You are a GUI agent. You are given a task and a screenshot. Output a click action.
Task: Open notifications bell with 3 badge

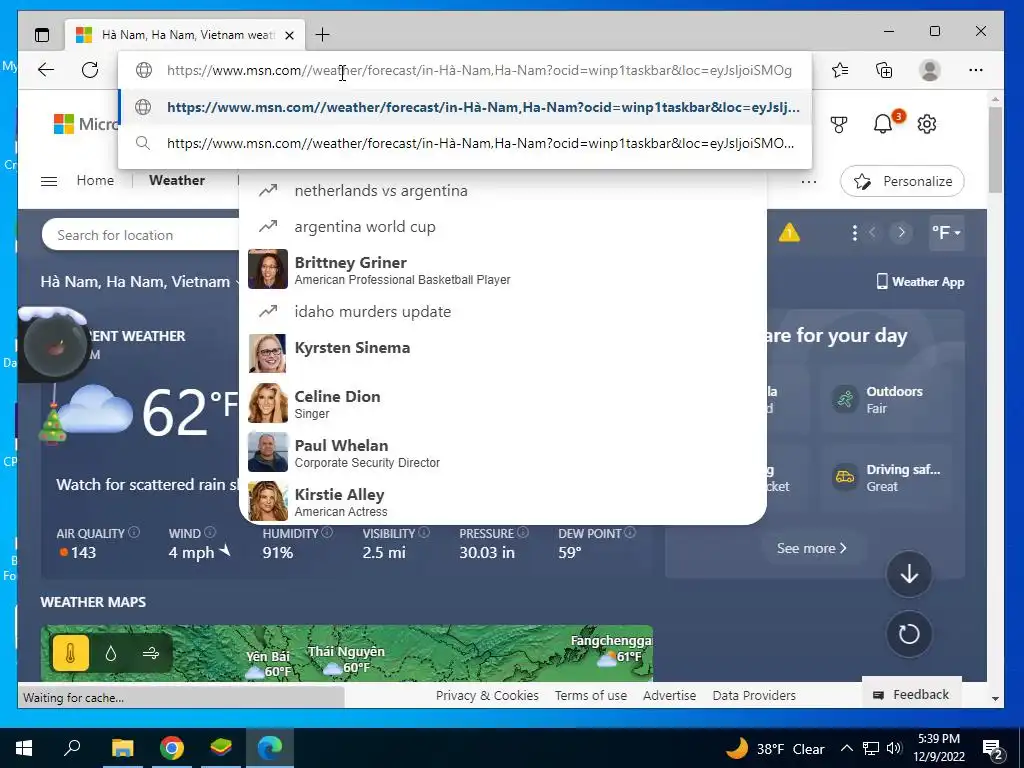[884, 123]
